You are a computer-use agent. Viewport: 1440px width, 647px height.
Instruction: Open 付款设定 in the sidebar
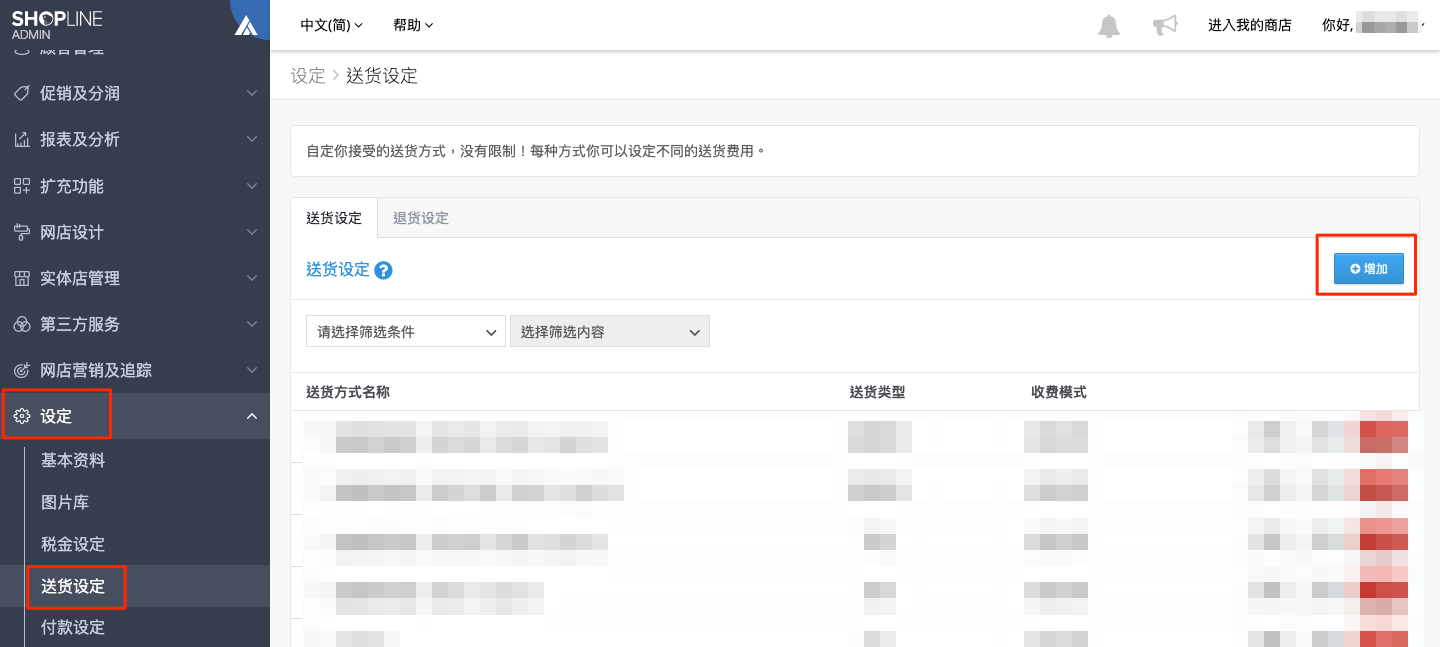73,628
